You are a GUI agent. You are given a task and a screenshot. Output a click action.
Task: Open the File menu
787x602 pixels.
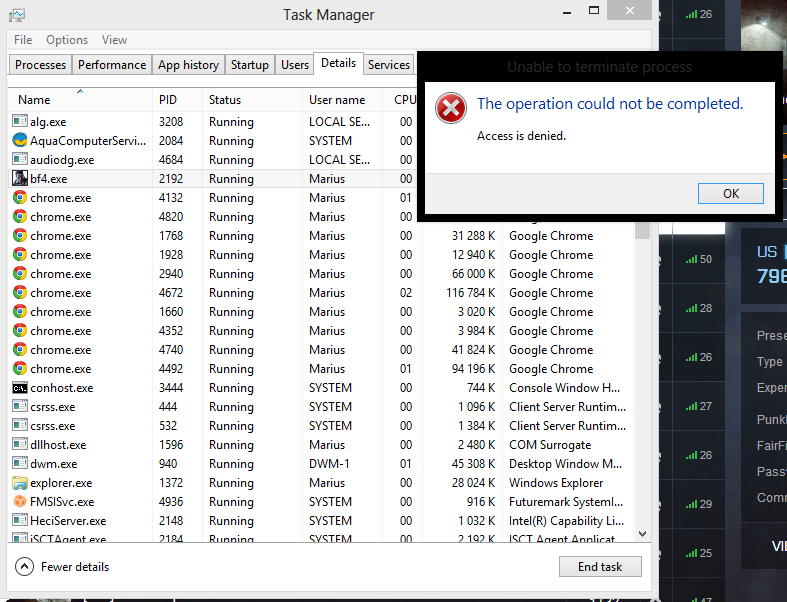coord(23,40)
